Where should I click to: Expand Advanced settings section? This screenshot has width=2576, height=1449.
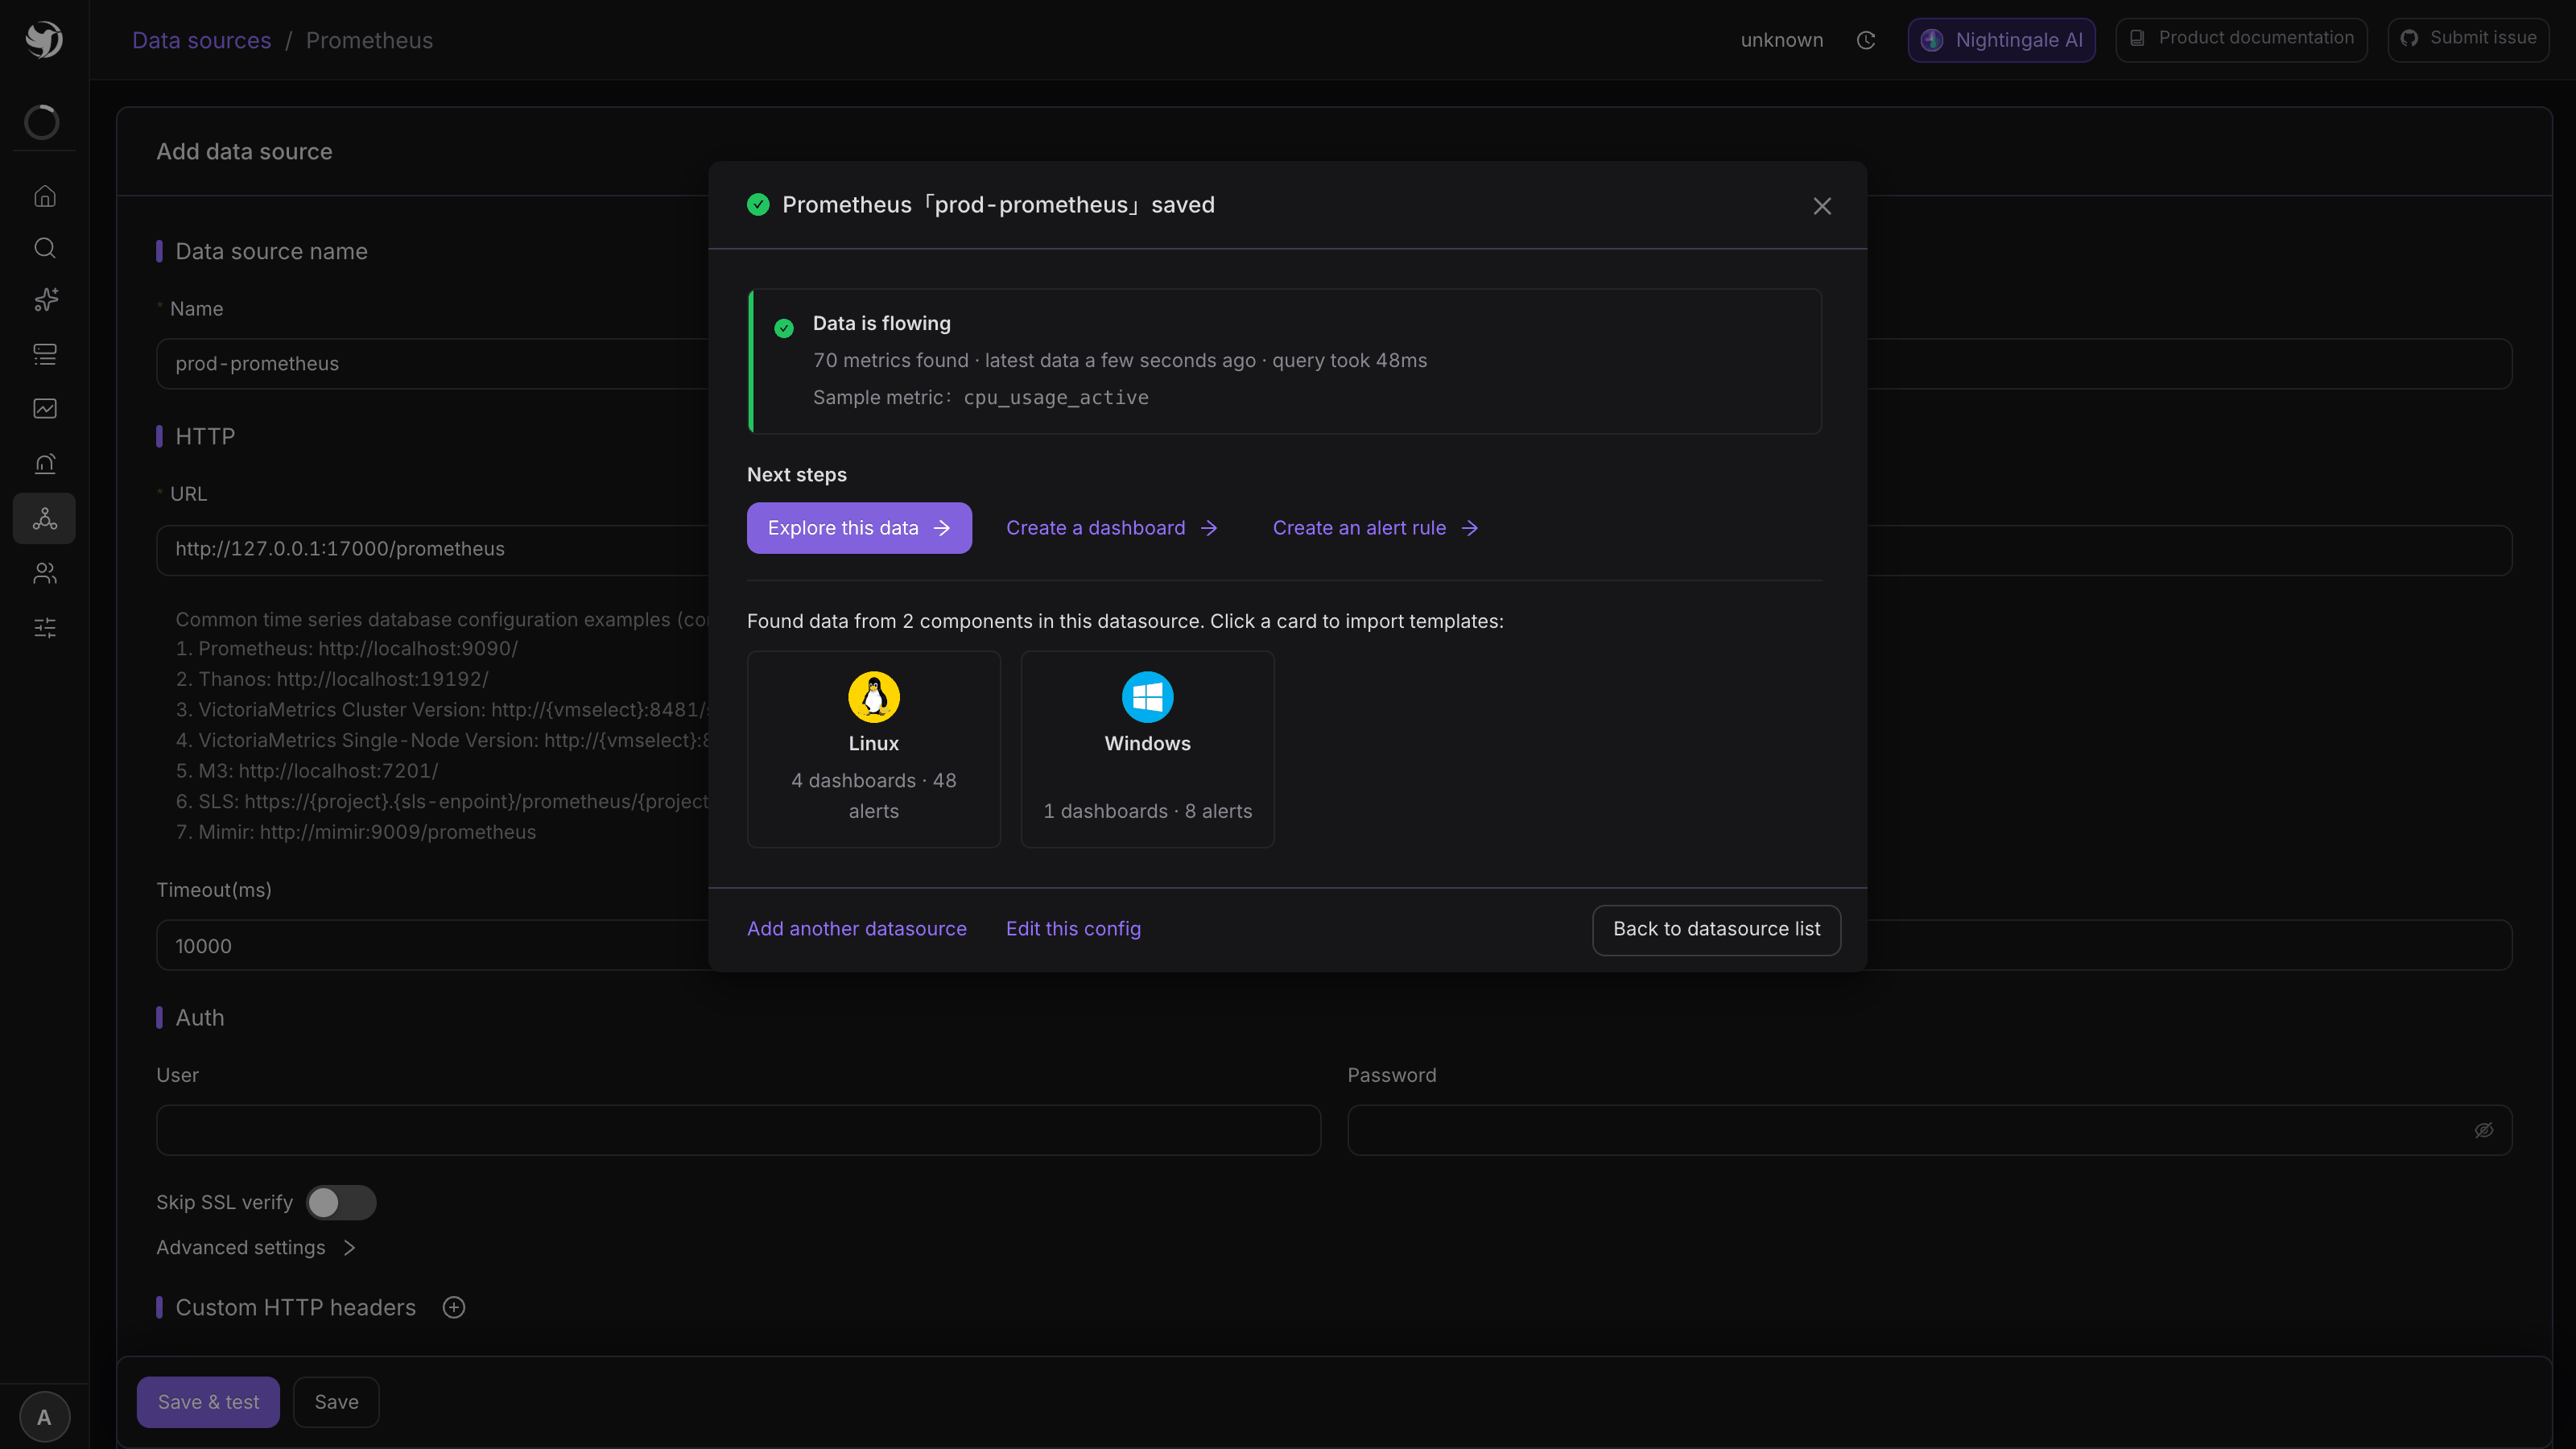256,1247
